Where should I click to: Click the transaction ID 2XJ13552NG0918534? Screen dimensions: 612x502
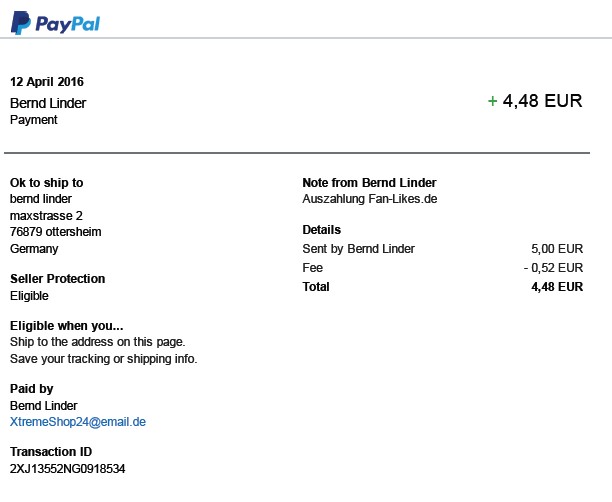coord(68,468)
